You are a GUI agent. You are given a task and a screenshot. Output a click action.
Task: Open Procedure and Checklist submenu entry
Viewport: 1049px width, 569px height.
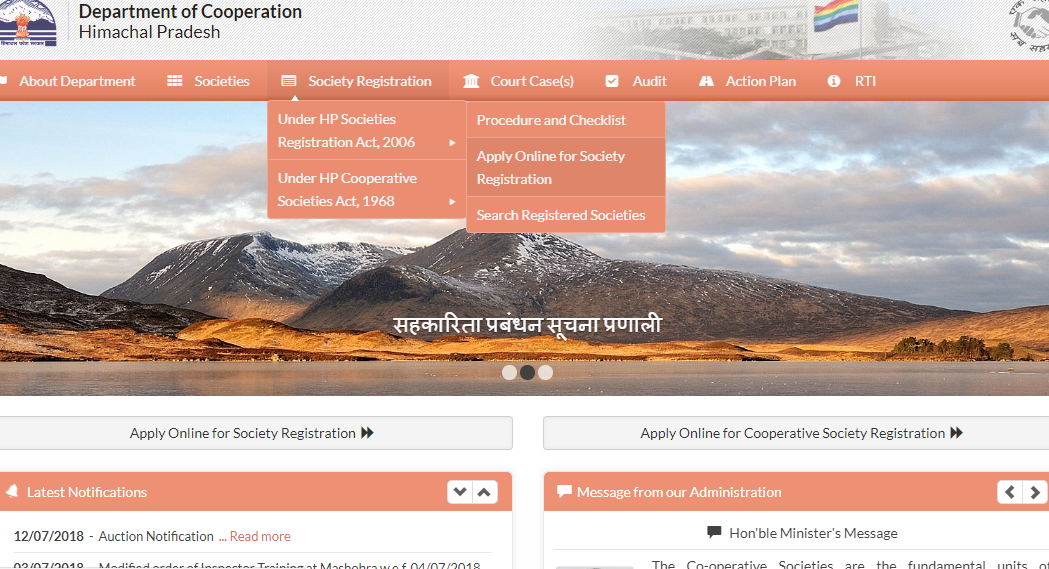(565, 120)
